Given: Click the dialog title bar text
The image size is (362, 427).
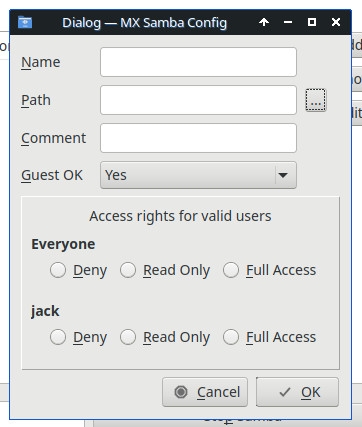Looking at the screenshot, I should click(144, 23).
